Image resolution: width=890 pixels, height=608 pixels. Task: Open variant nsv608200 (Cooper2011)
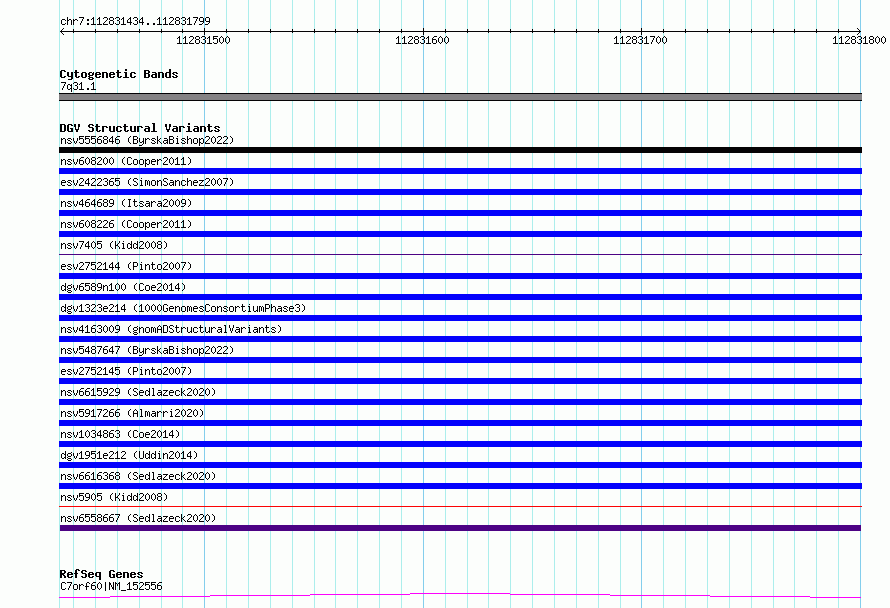126,161
